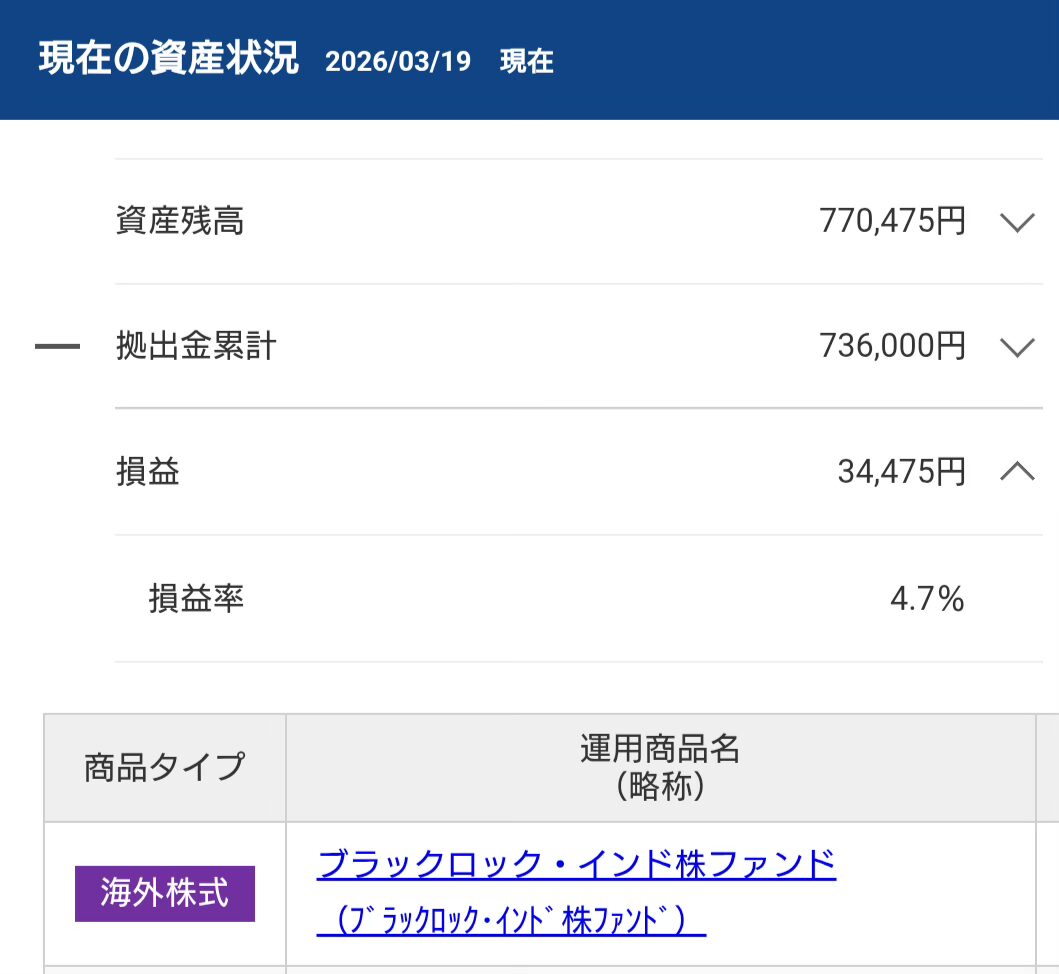Click the minus icon beside 拠出金累計
Image resolution: width=1059 pixels, height=974 pixels.
pos(58,347)
